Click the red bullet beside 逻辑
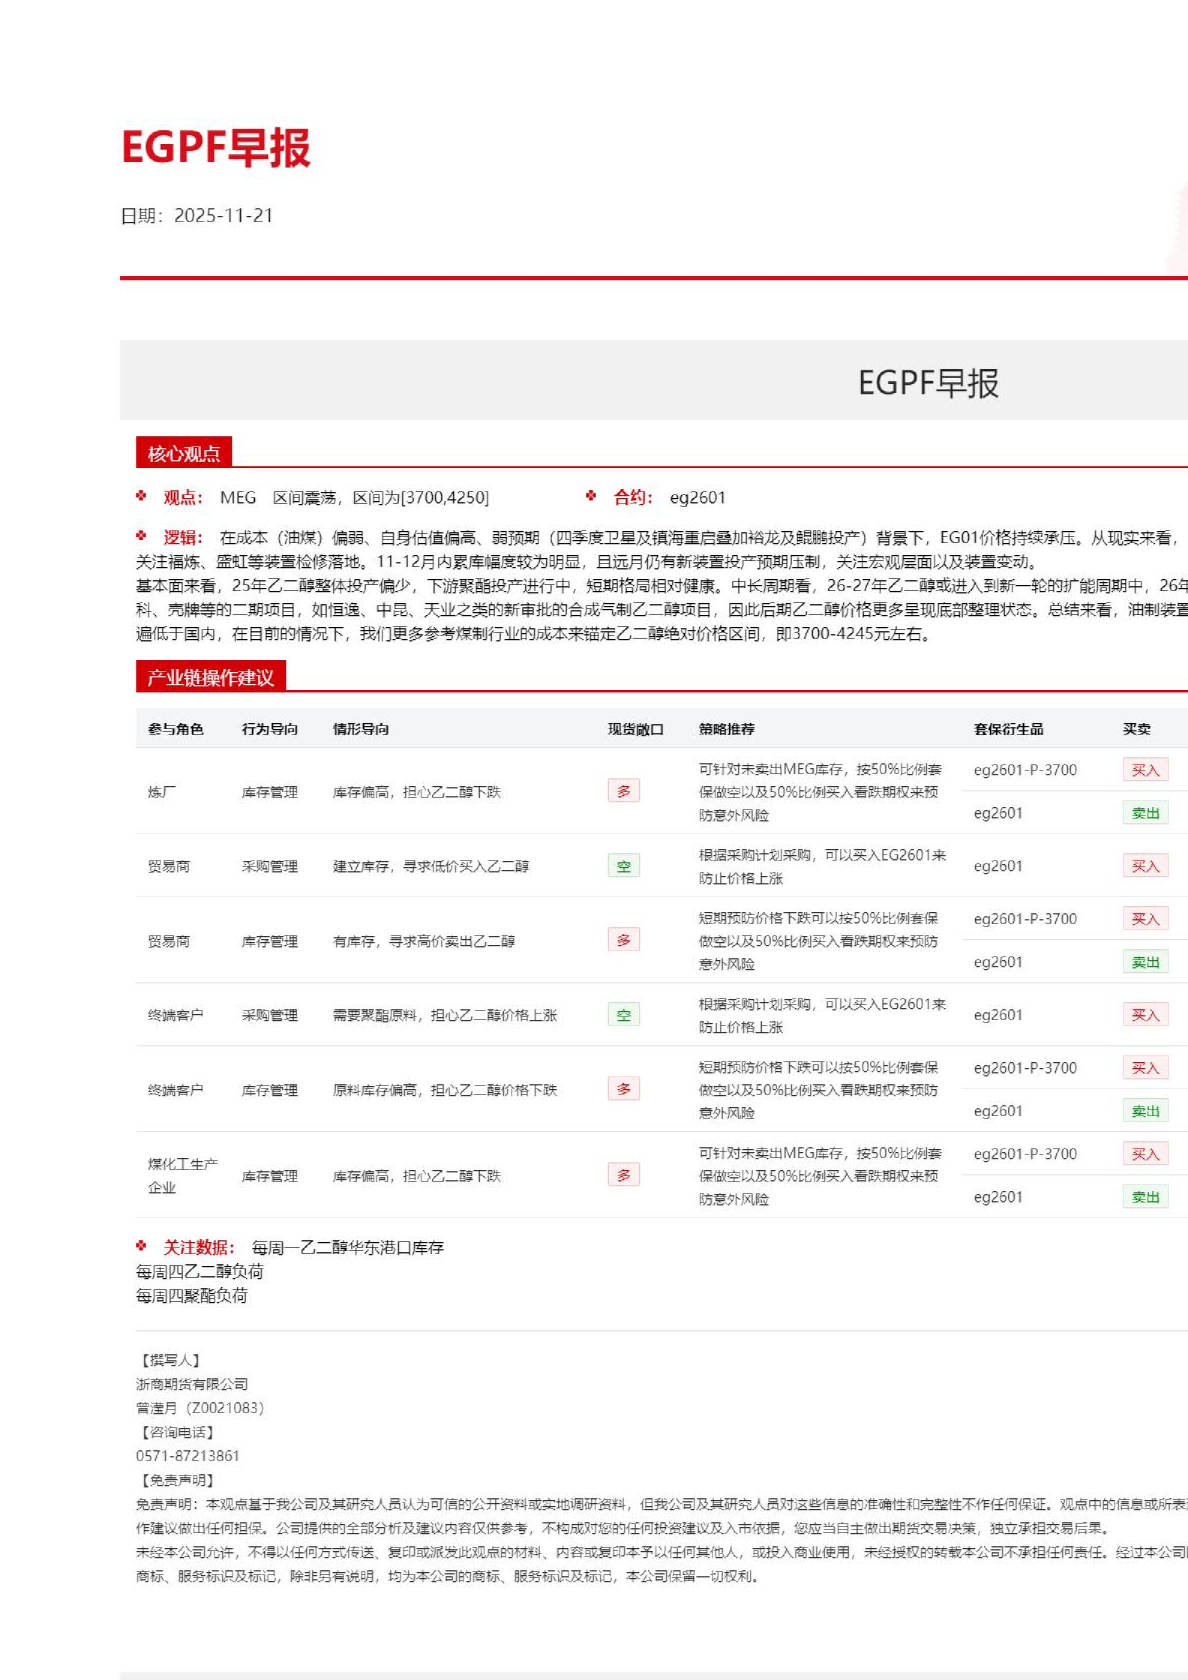The width and height of the screenshot is (1188, 1680). coord(142,536)
